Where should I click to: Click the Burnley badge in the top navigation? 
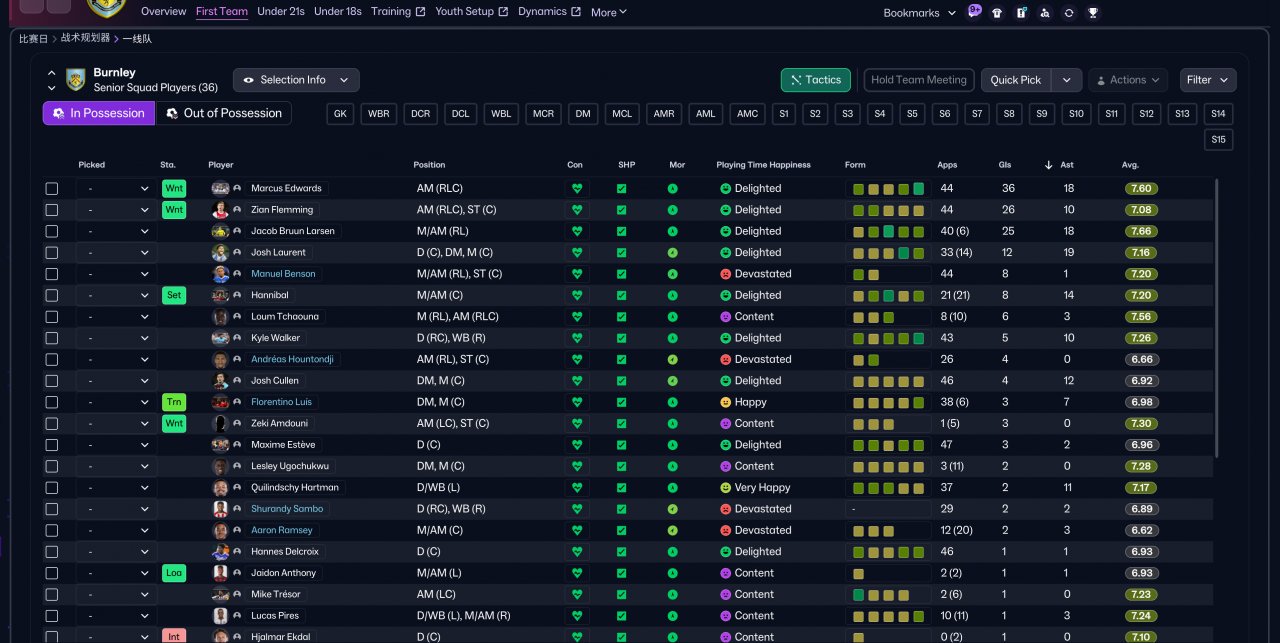pos(106,9)
